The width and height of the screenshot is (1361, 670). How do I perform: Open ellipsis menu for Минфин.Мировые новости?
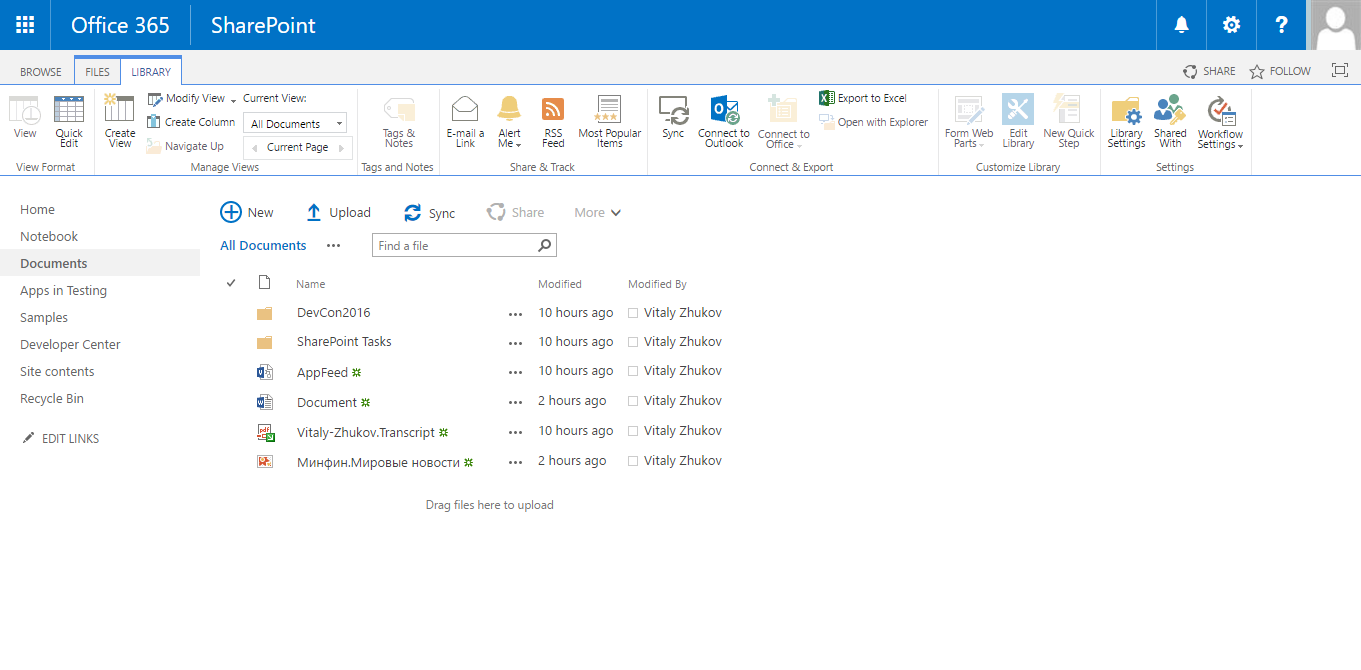click(x=515, y=462)
